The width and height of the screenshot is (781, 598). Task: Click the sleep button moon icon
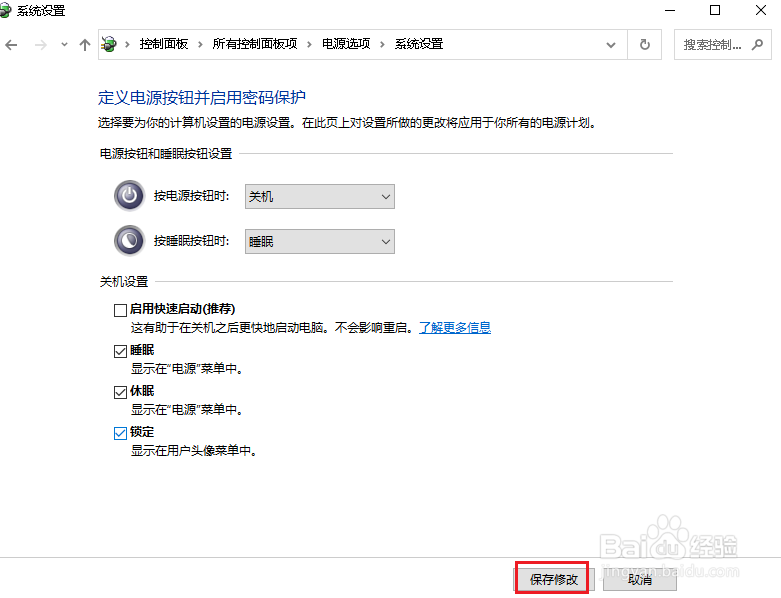[130, 240]
